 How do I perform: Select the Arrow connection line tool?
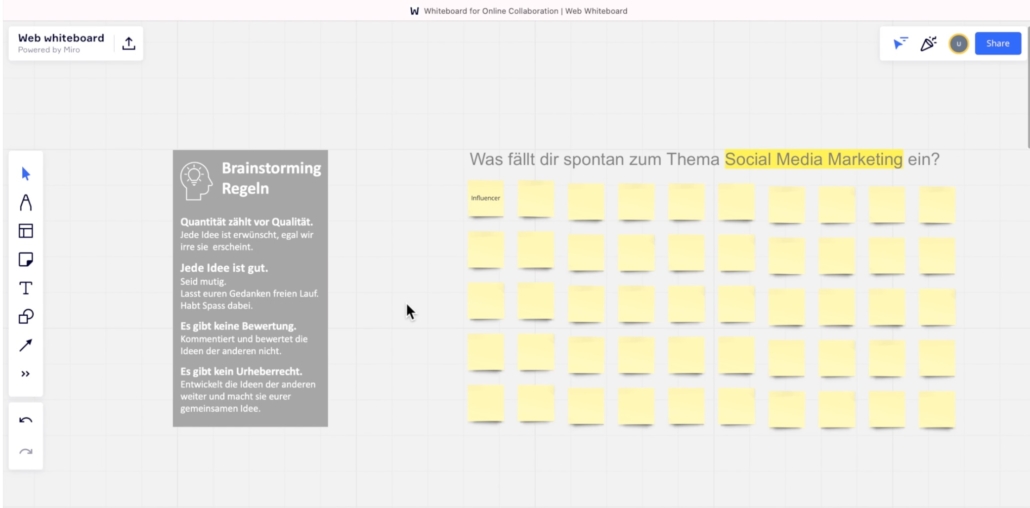26,345
